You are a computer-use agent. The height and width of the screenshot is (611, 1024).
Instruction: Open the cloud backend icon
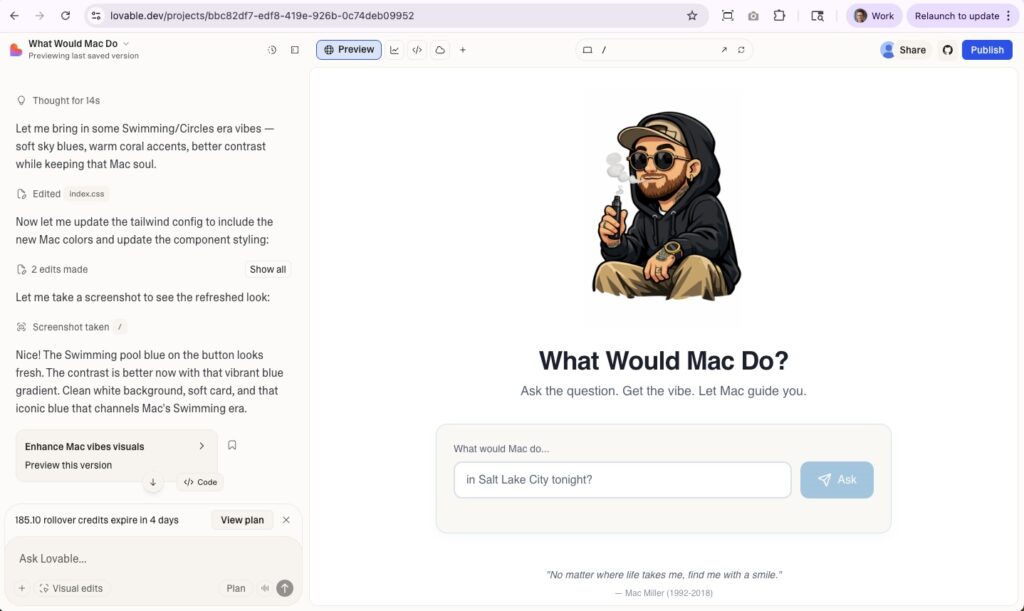click(440, 50)
